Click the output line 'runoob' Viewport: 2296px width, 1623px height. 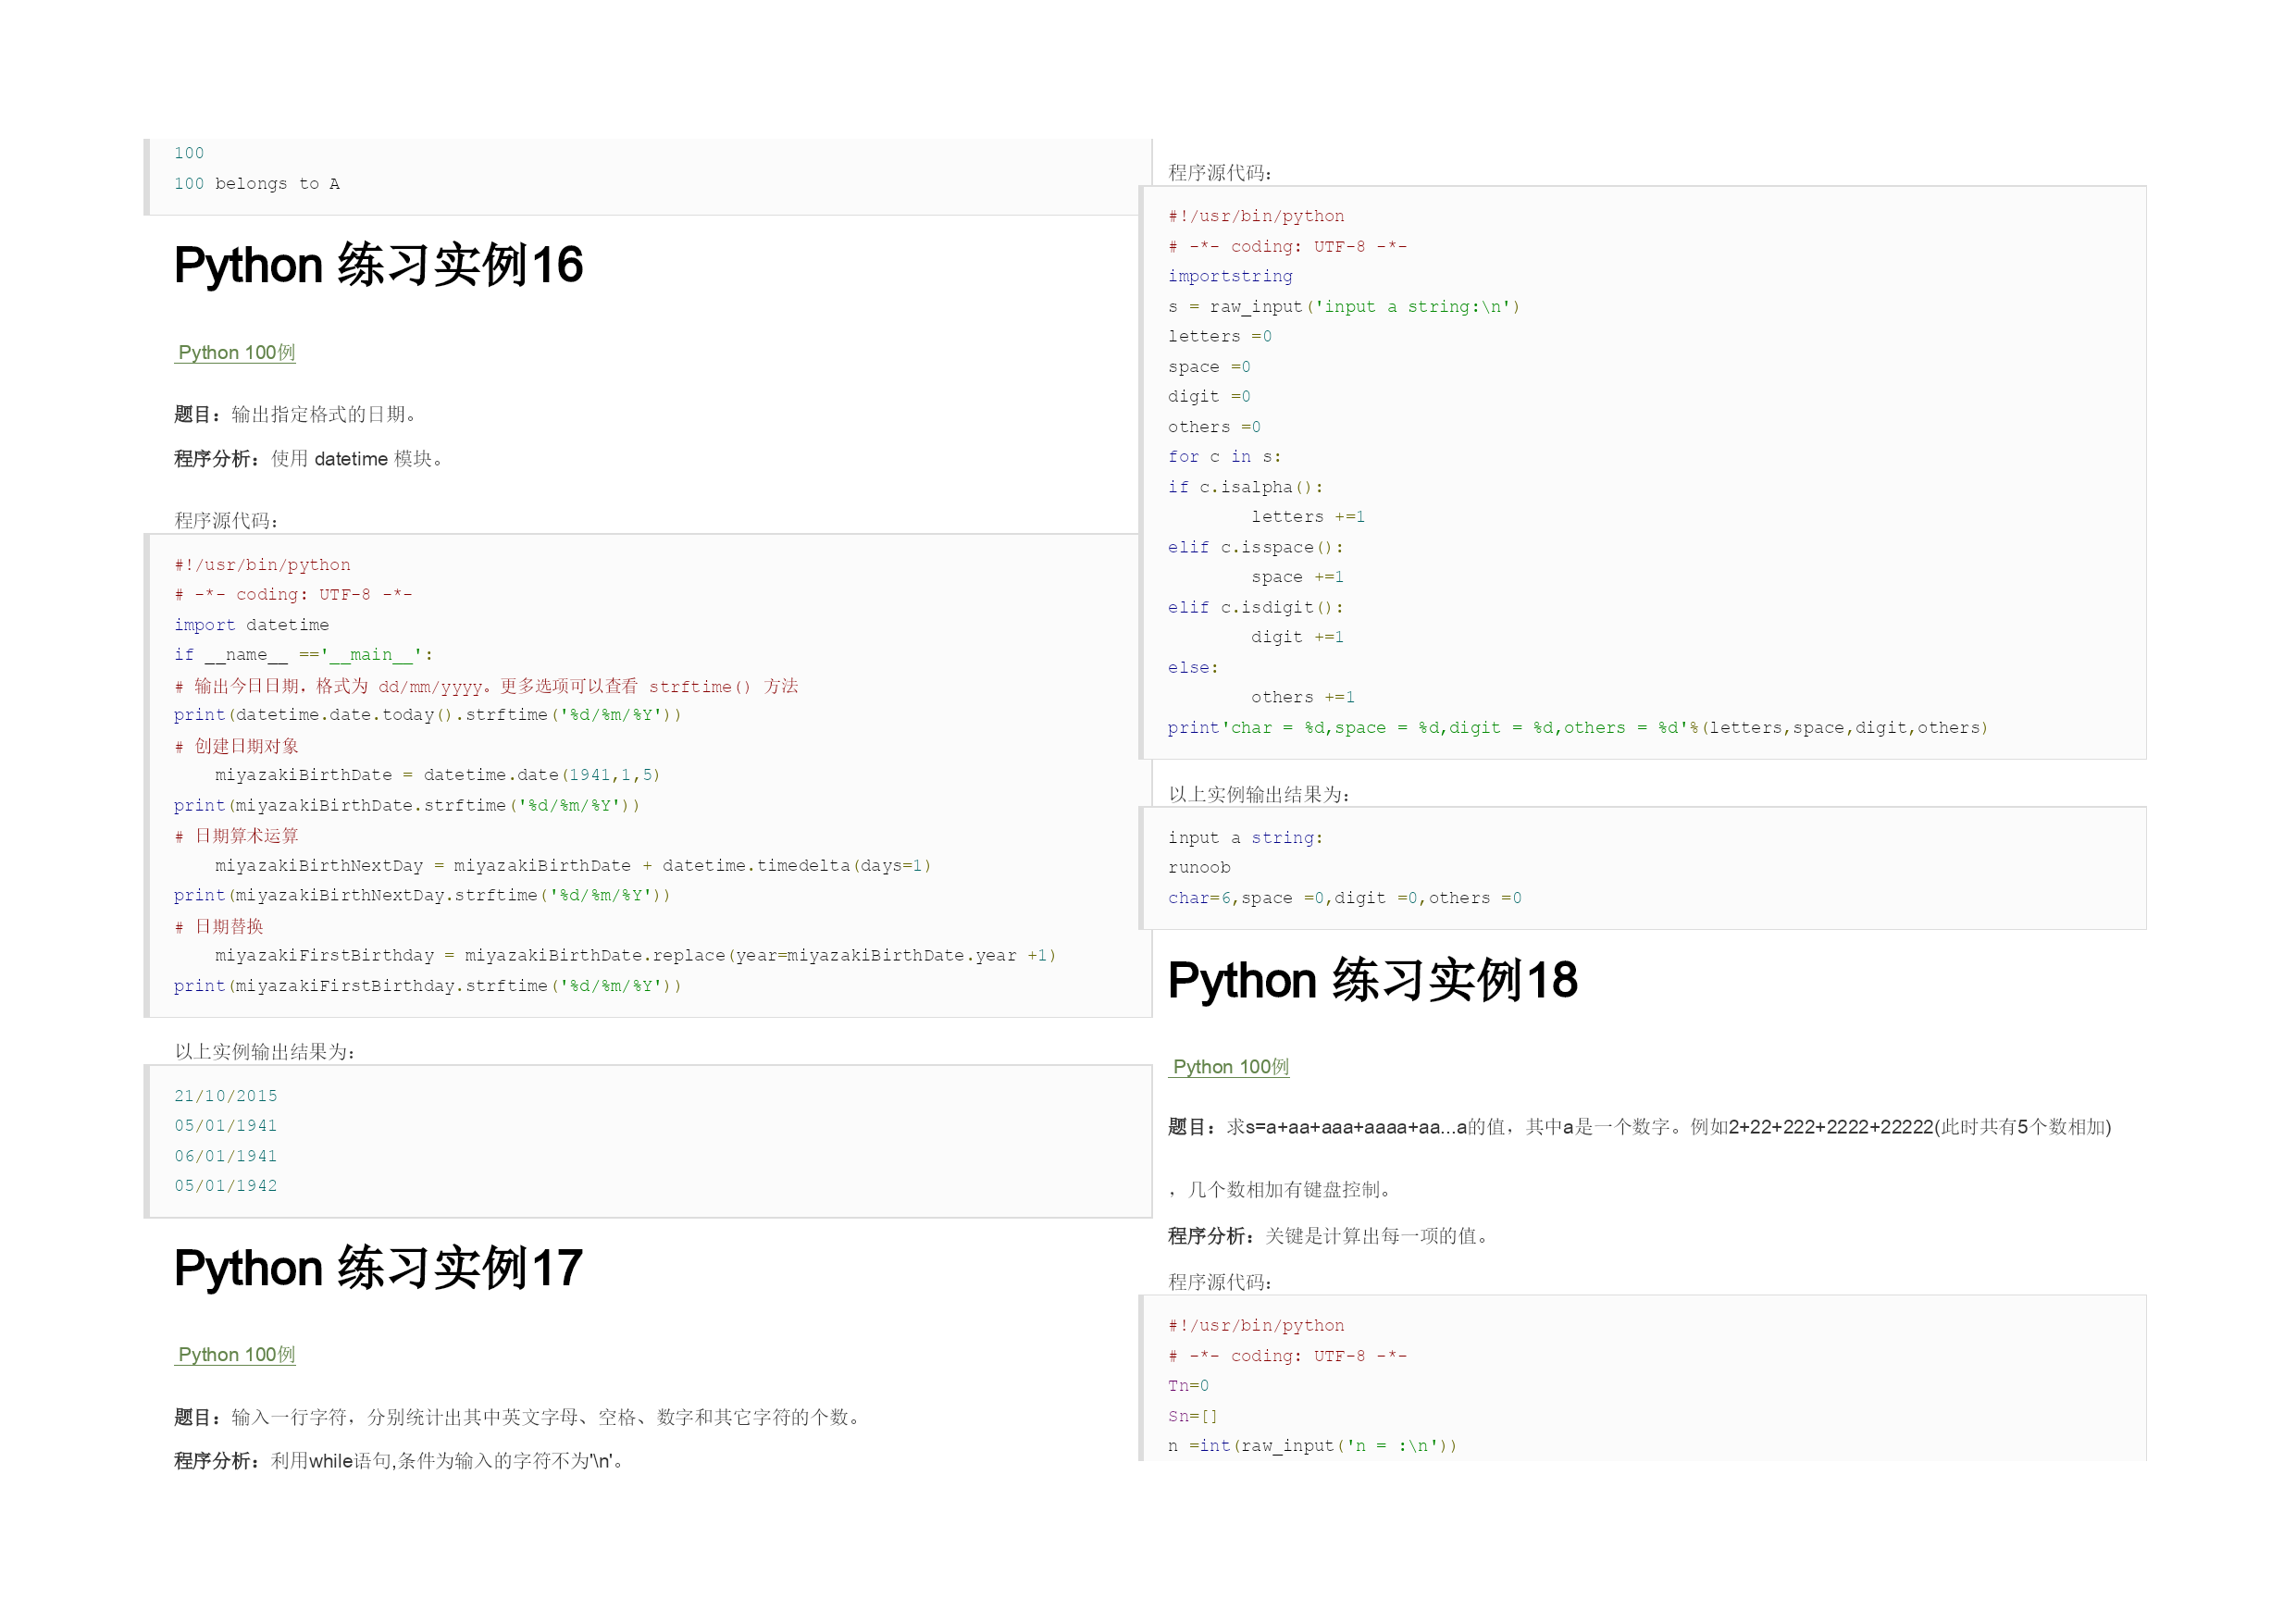(x=1199, y=868)
